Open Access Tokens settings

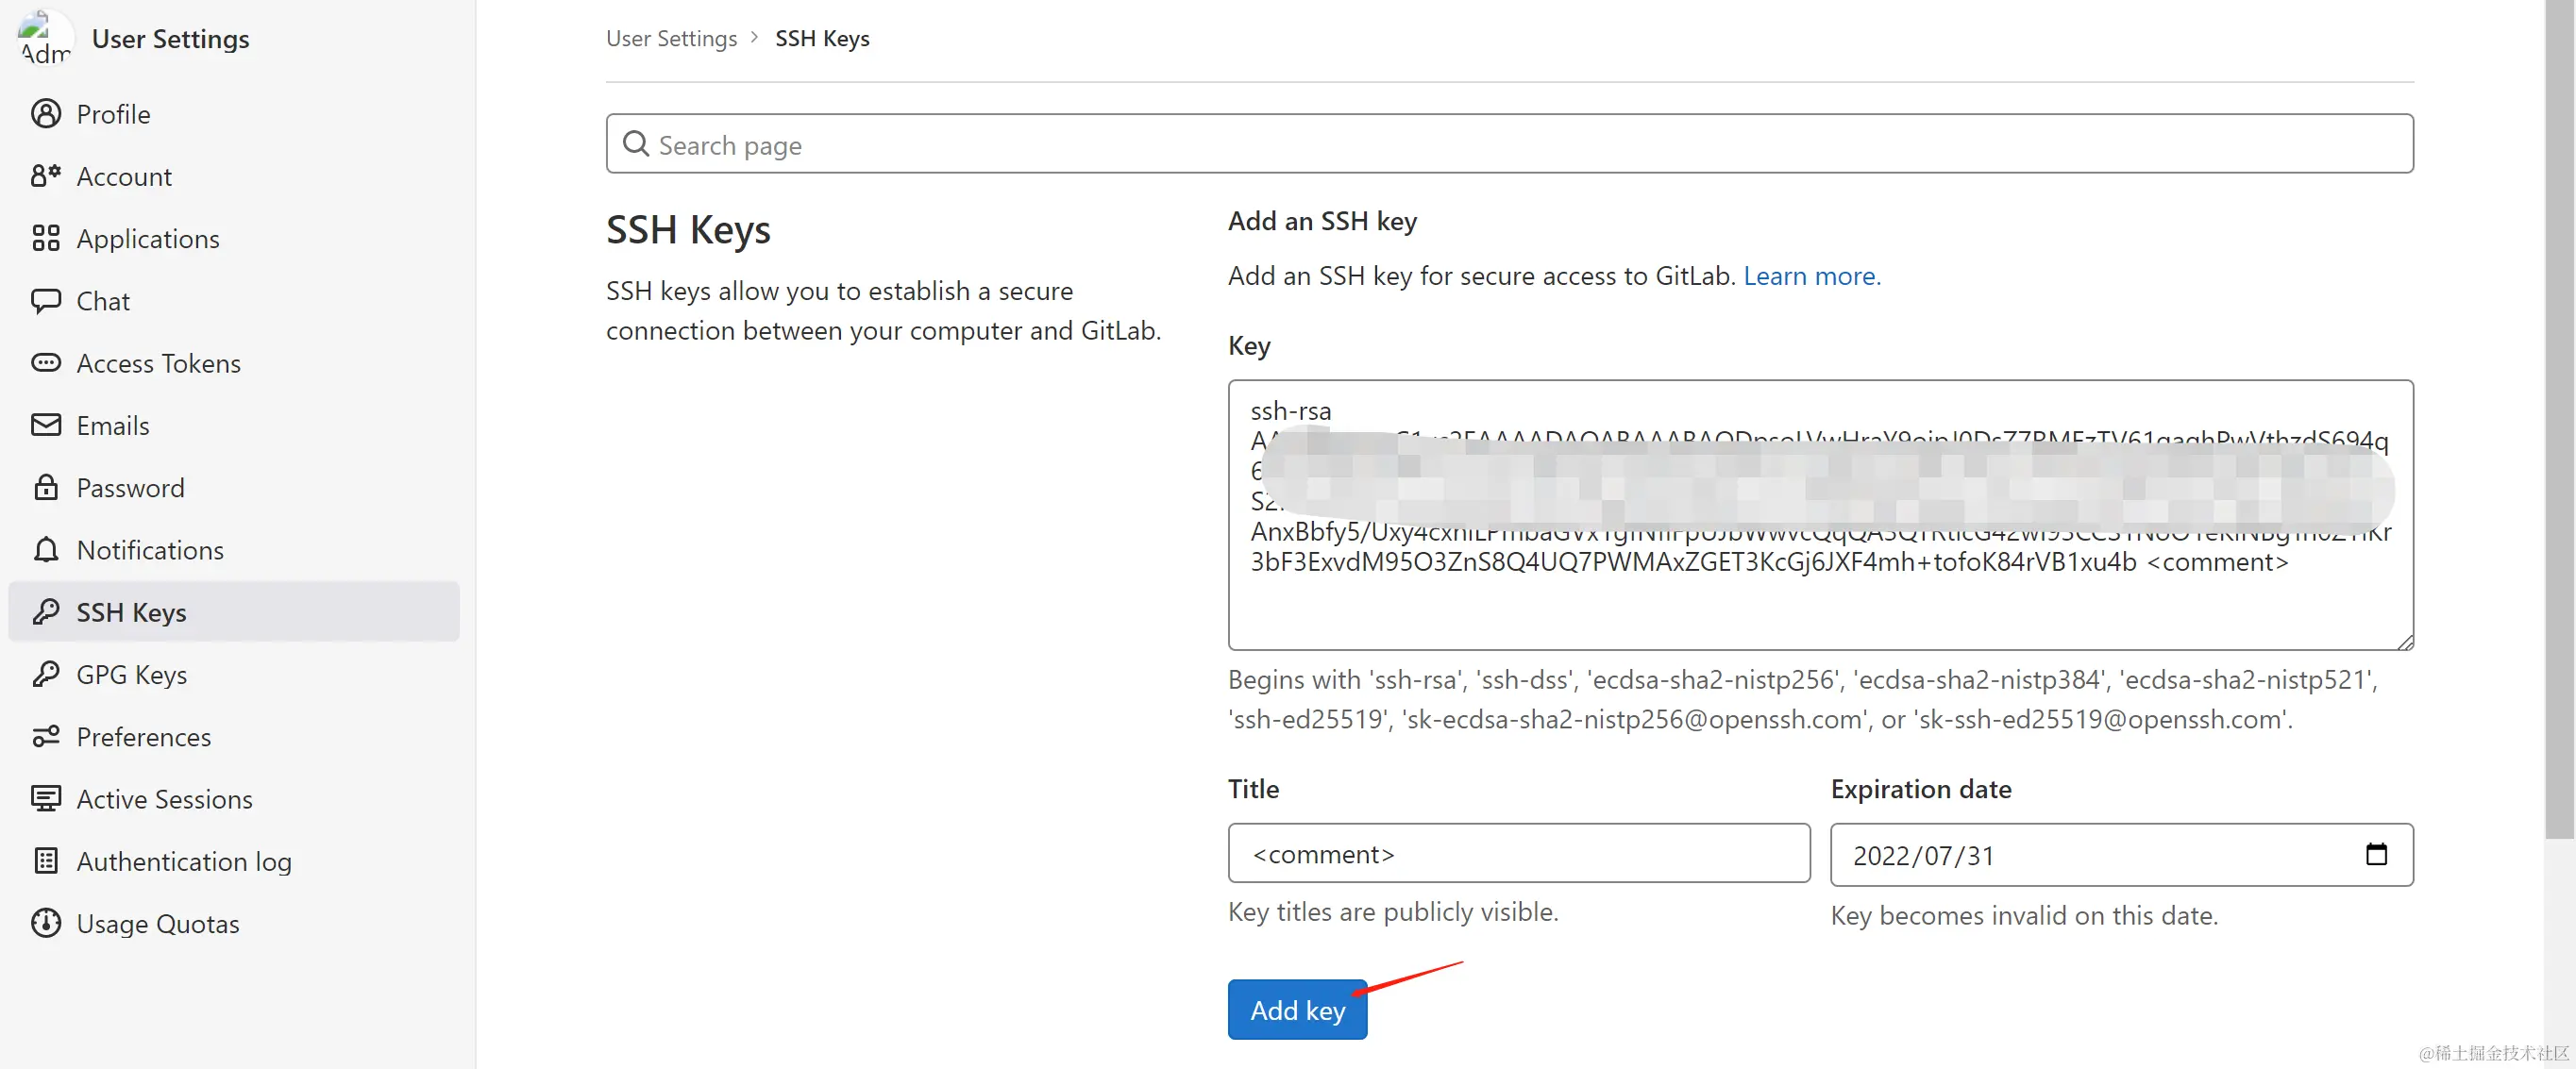[158, 363]
